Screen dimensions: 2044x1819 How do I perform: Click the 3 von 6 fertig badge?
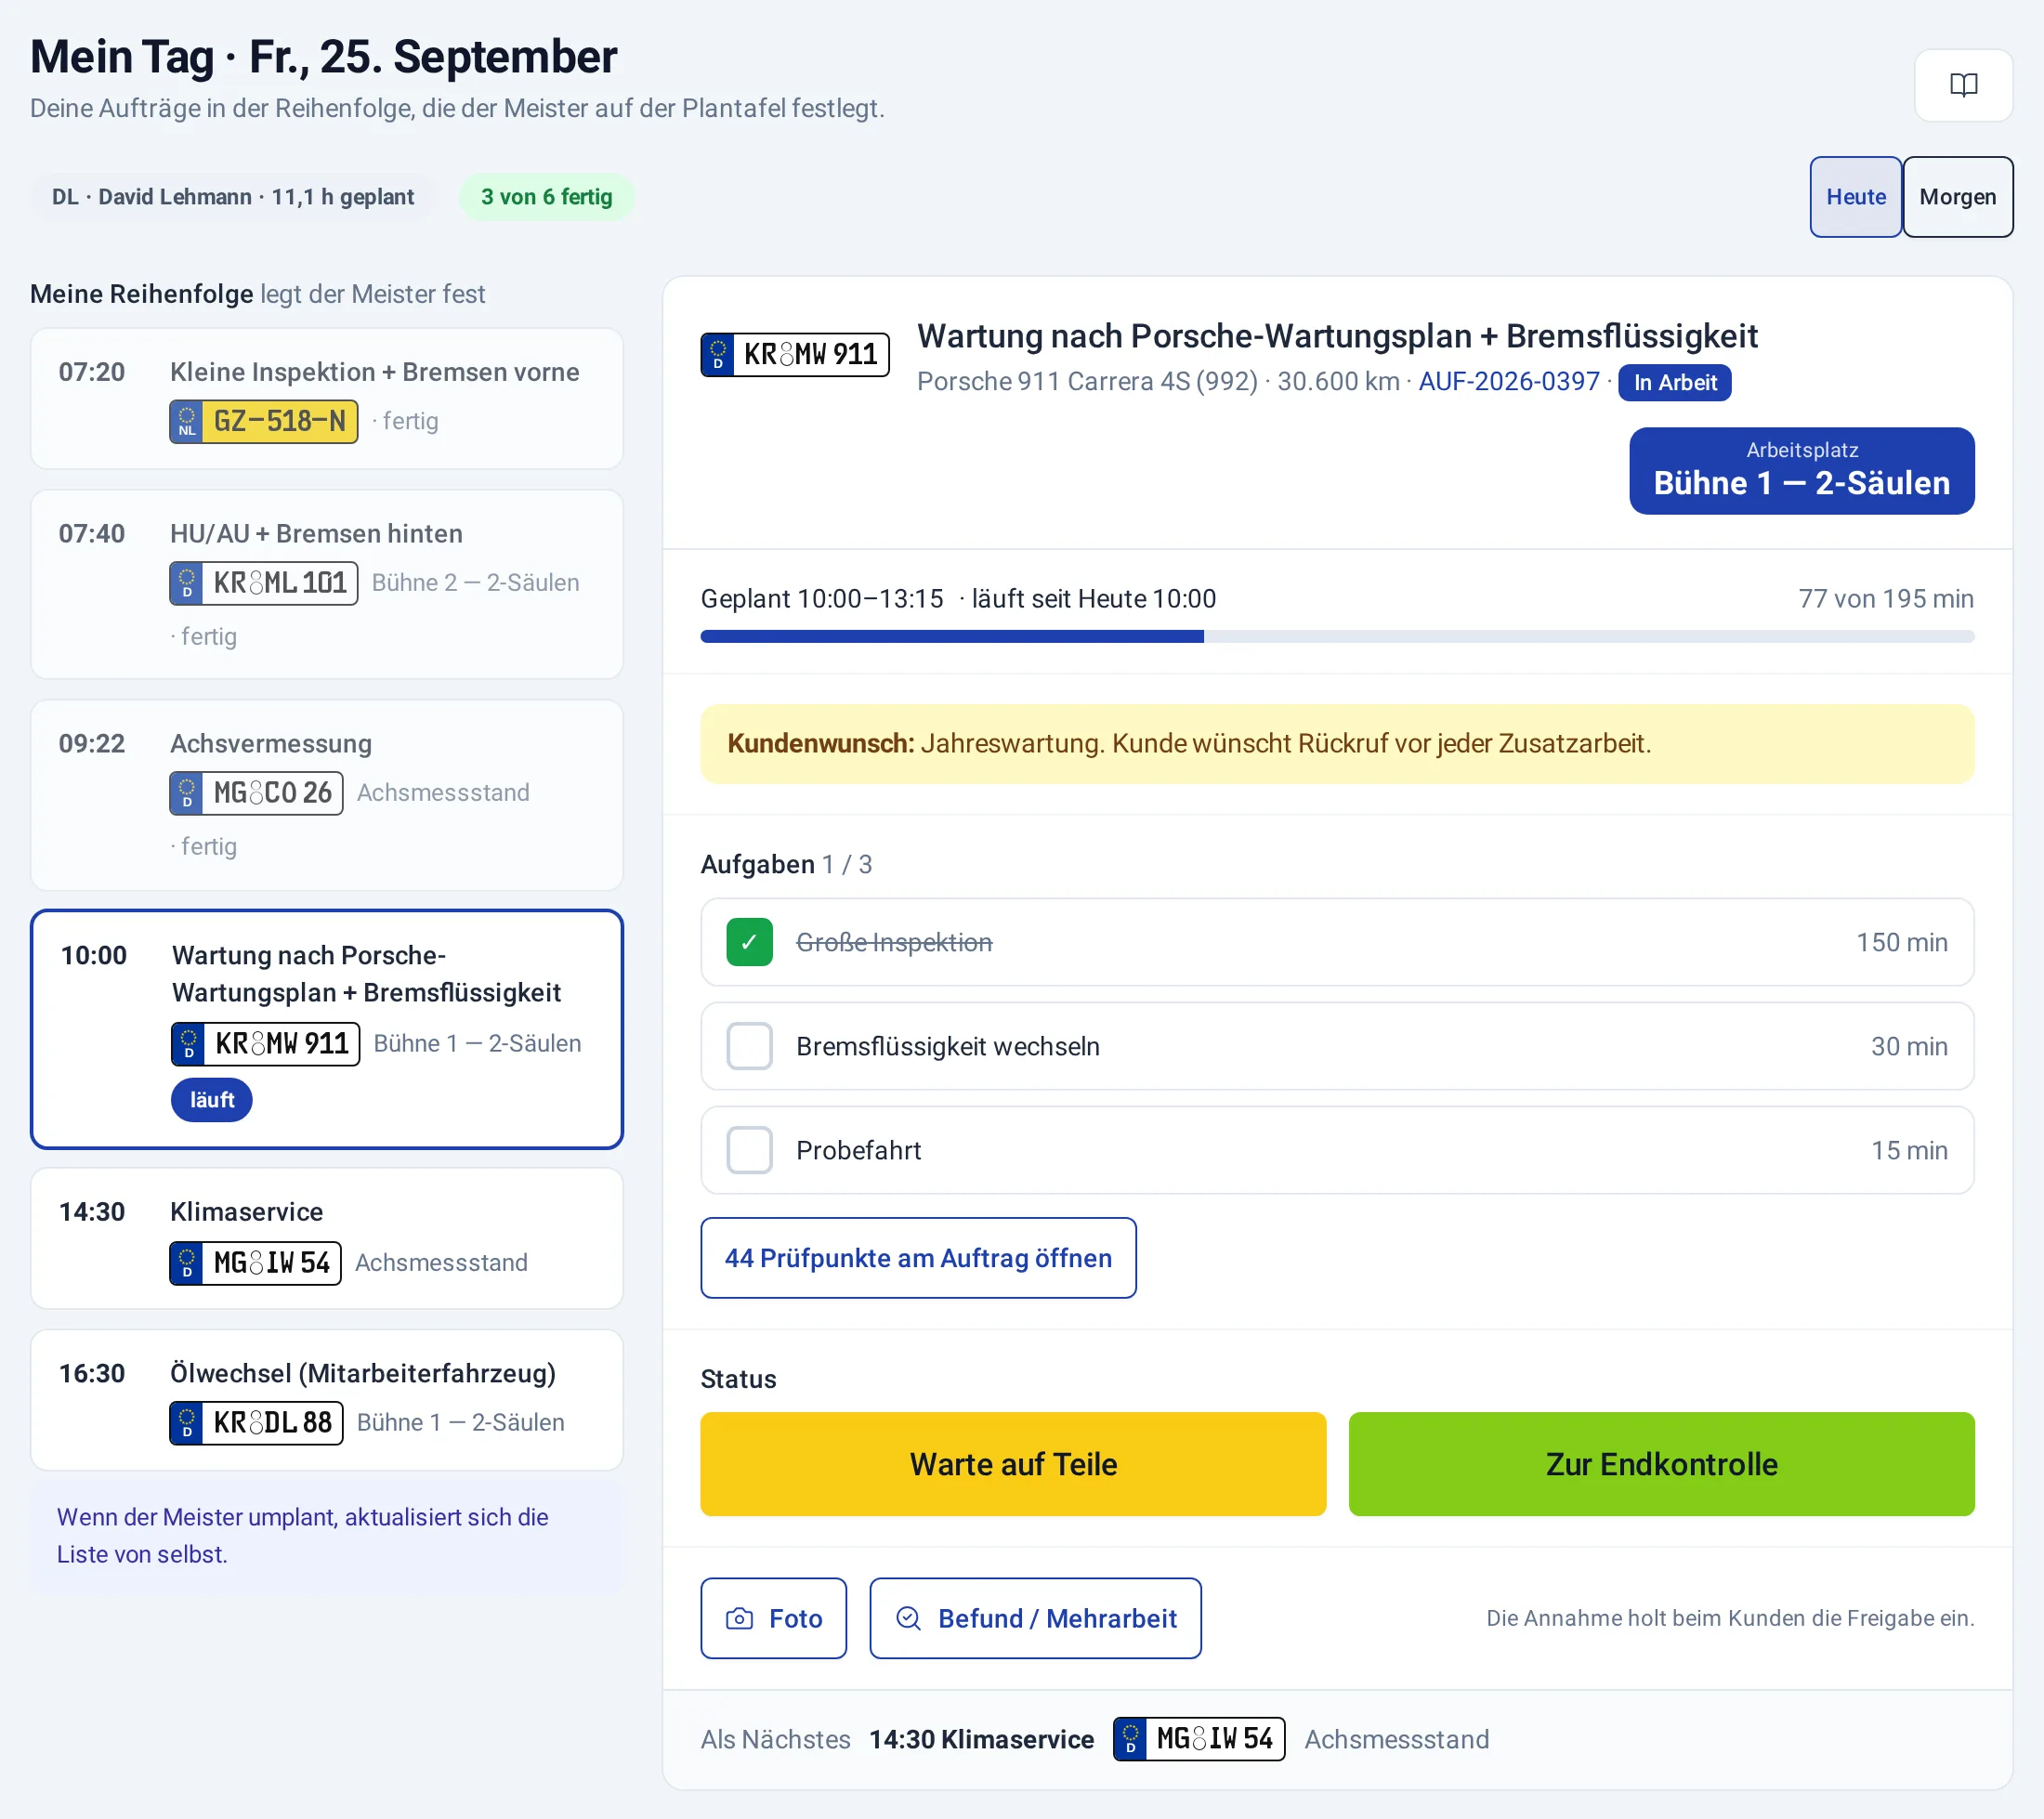pos(546,197)
